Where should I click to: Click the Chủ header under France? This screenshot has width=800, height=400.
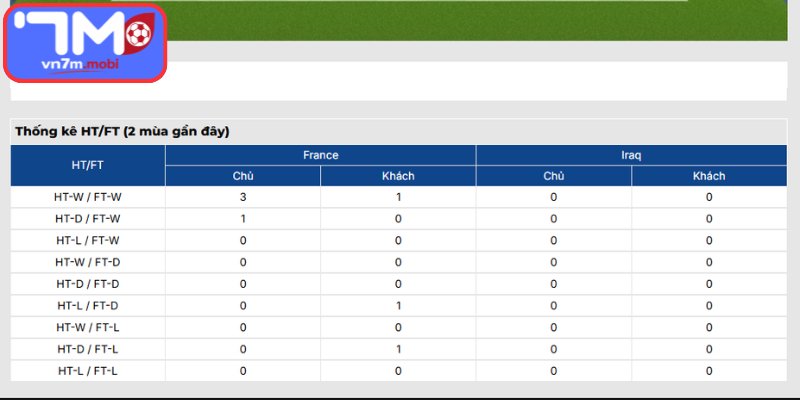tap(243, 176)
